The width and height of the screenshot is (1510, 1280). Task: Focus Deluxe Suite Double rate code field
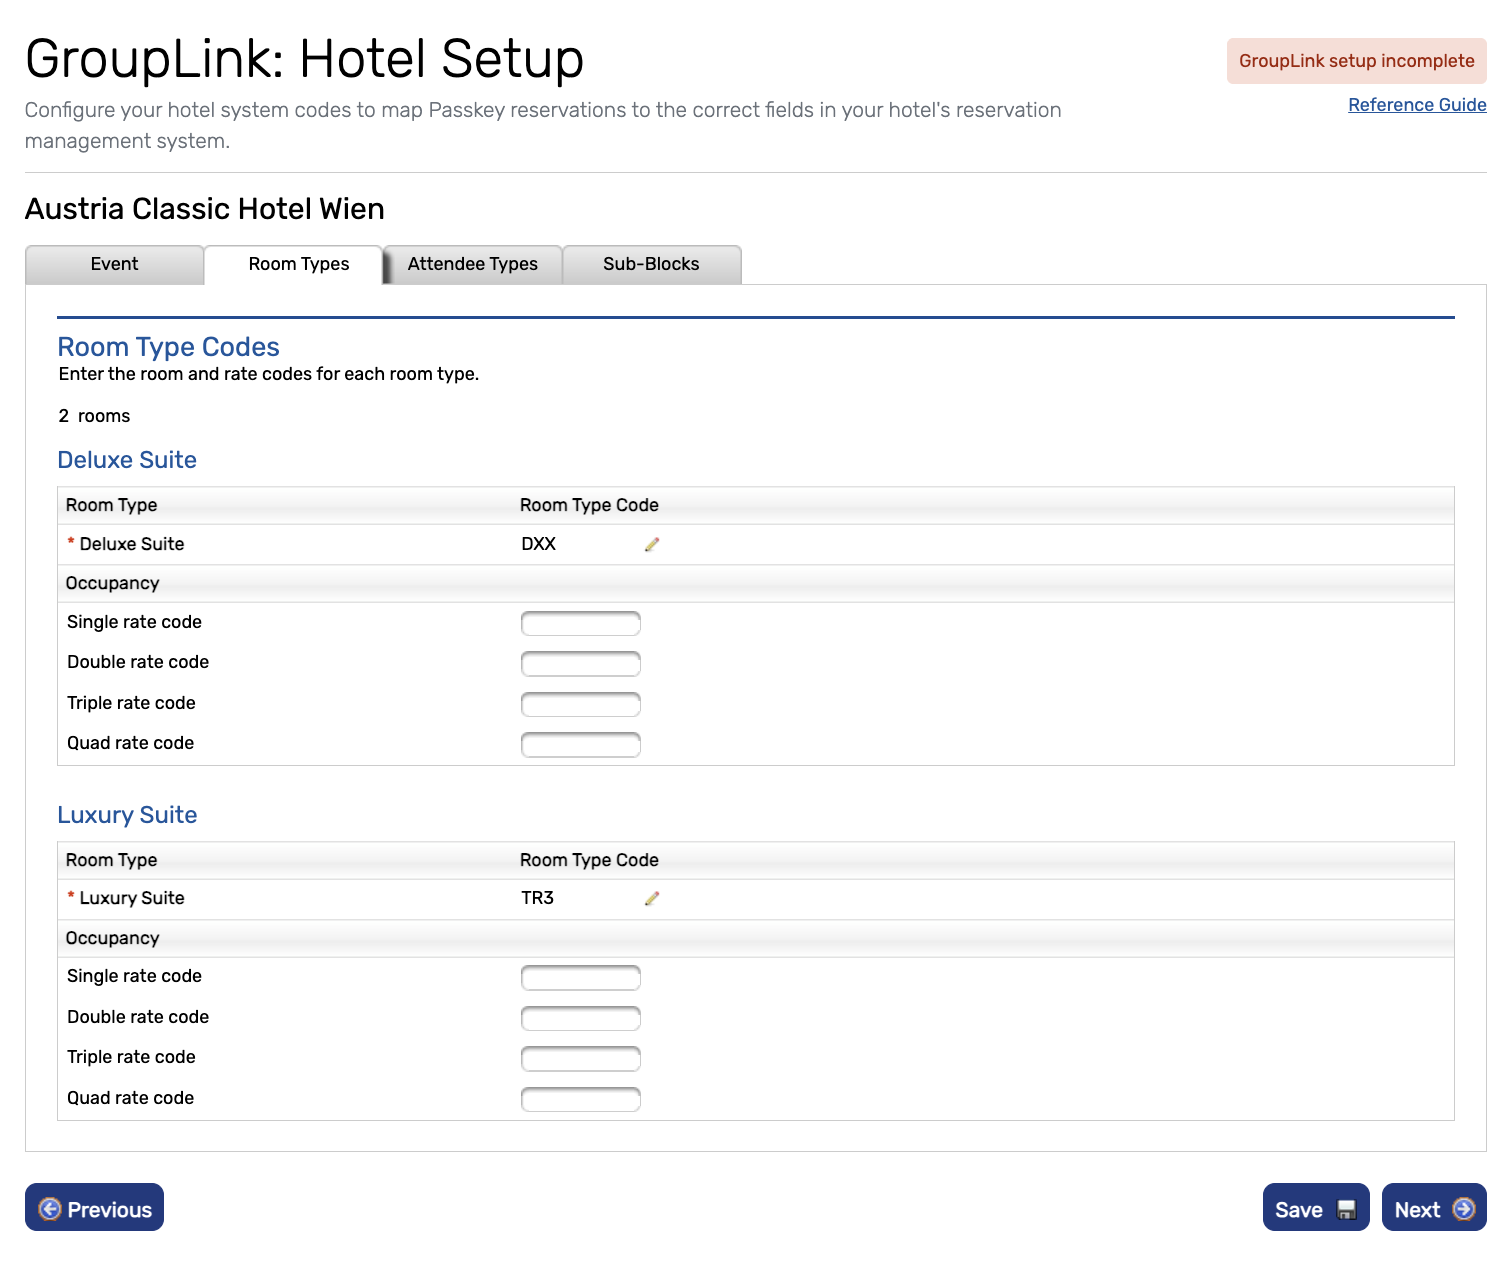581,663
